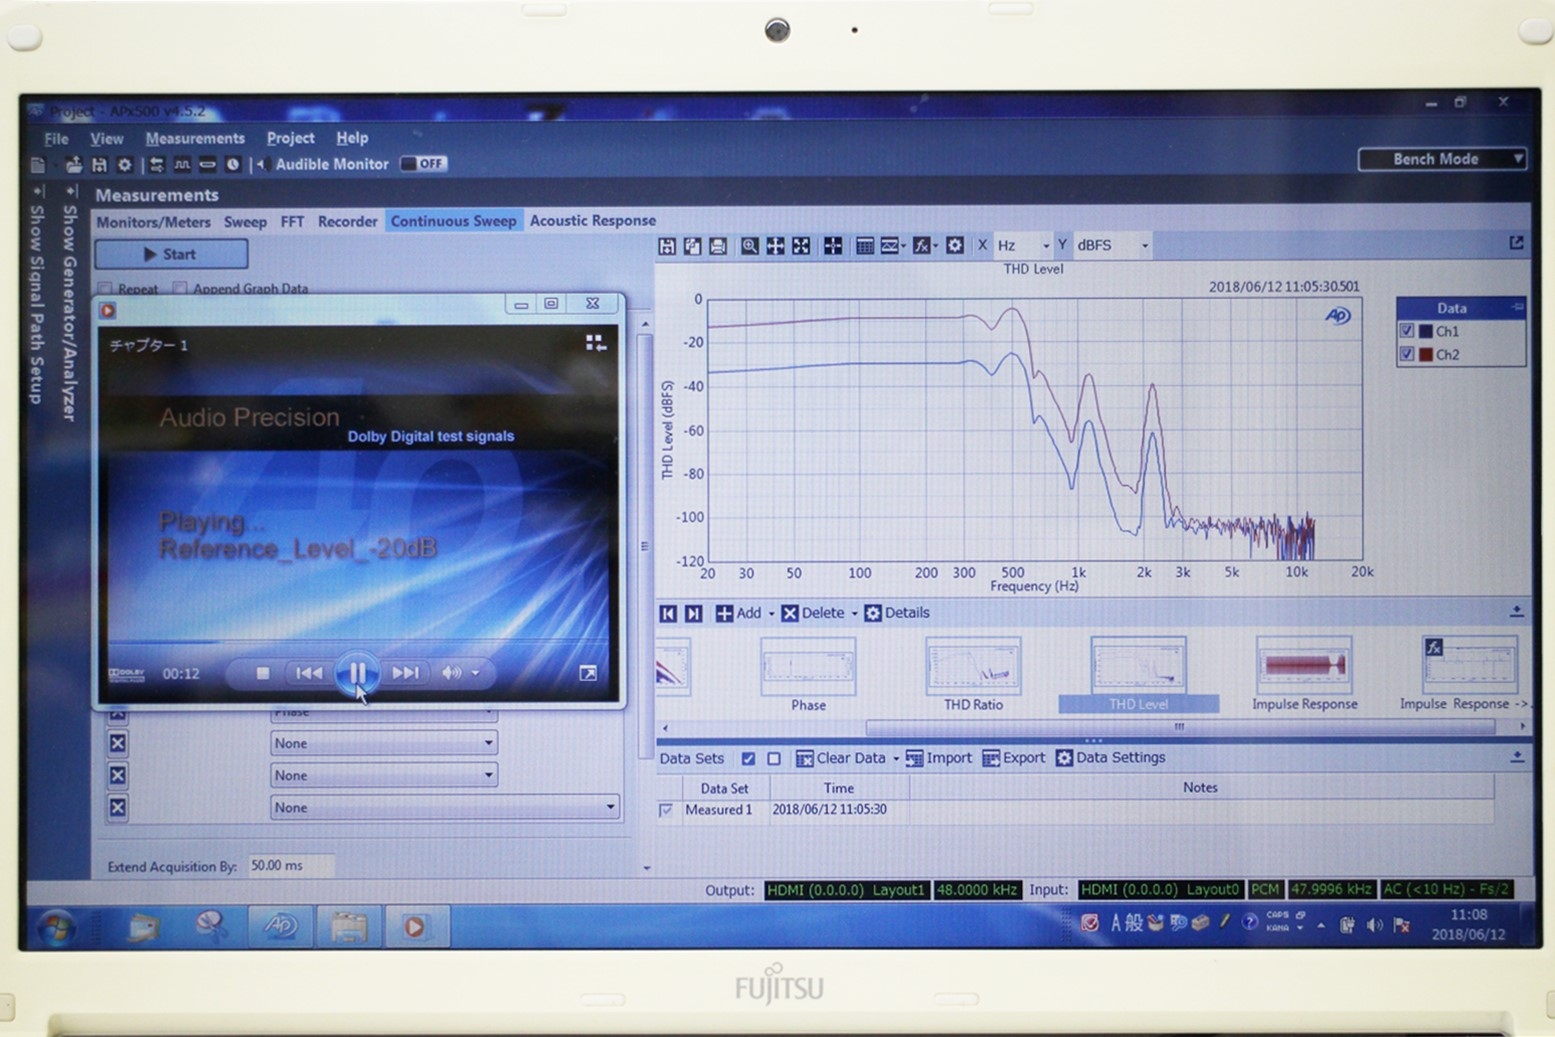Open the Bench Mode dropdown
This screenshot has width=1555, height=1037.
point(1442,159)
